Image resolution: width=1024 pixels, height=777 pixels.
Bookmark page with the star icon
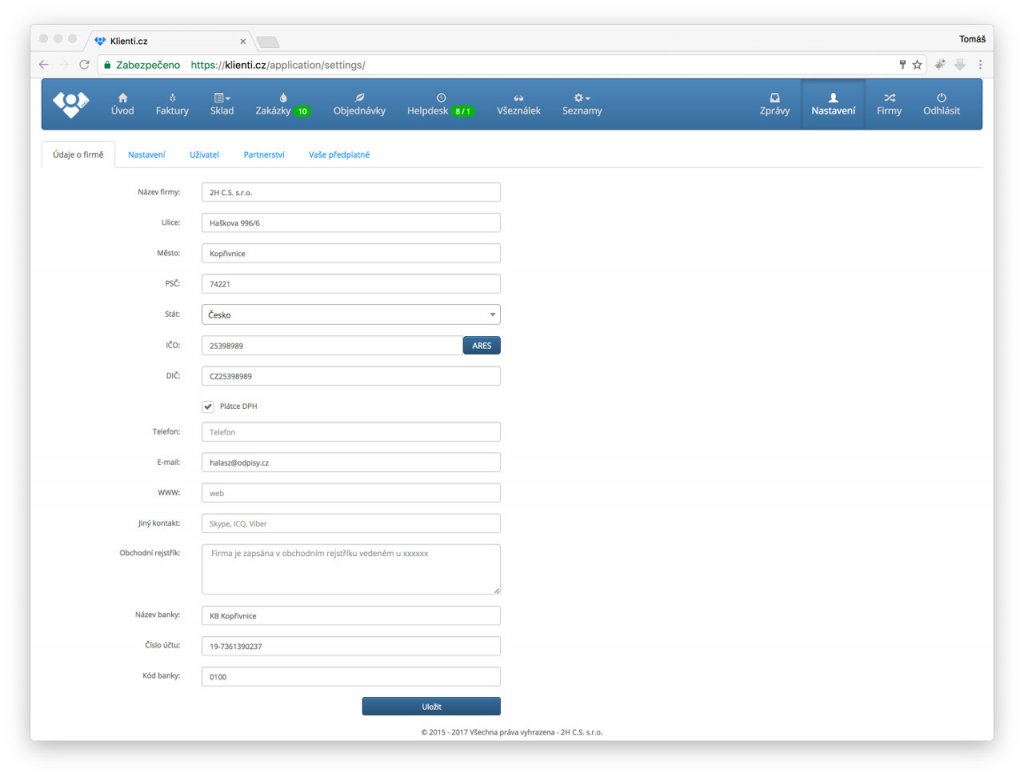(917, 64)
